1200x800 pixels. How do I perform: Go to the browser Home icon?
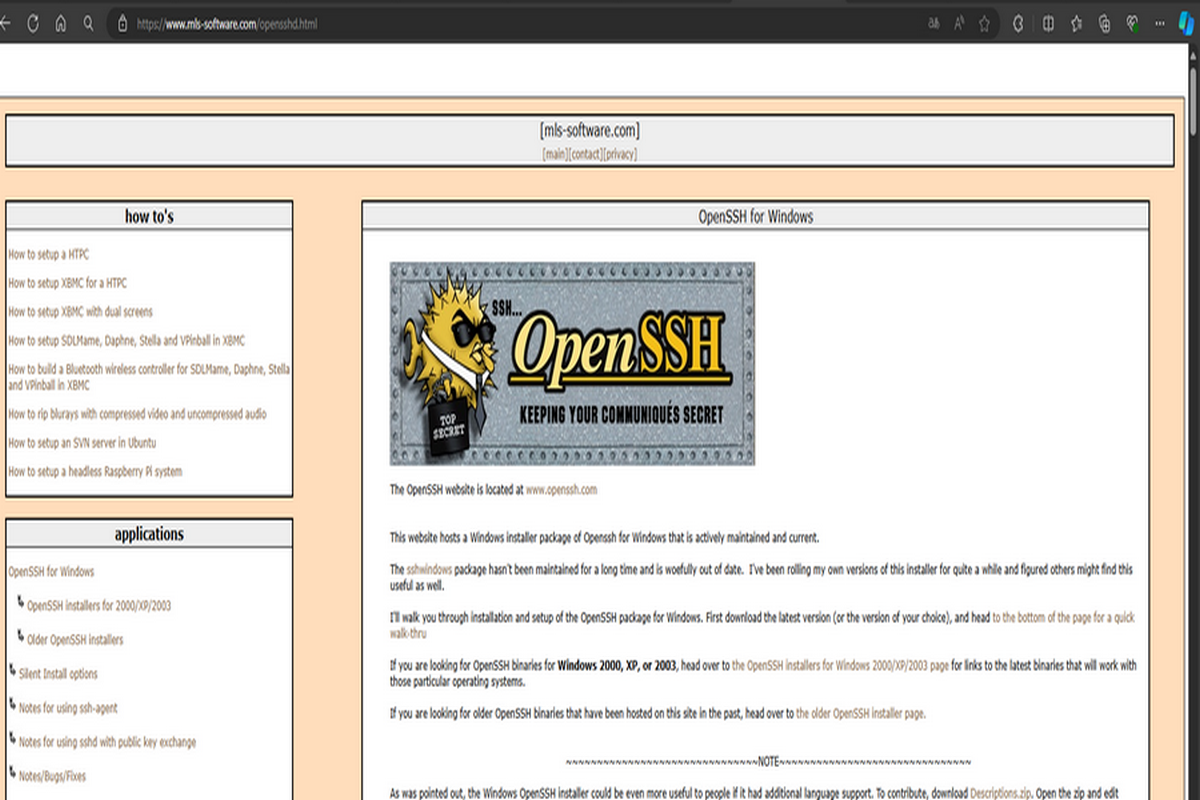click(x=61, y=23)
